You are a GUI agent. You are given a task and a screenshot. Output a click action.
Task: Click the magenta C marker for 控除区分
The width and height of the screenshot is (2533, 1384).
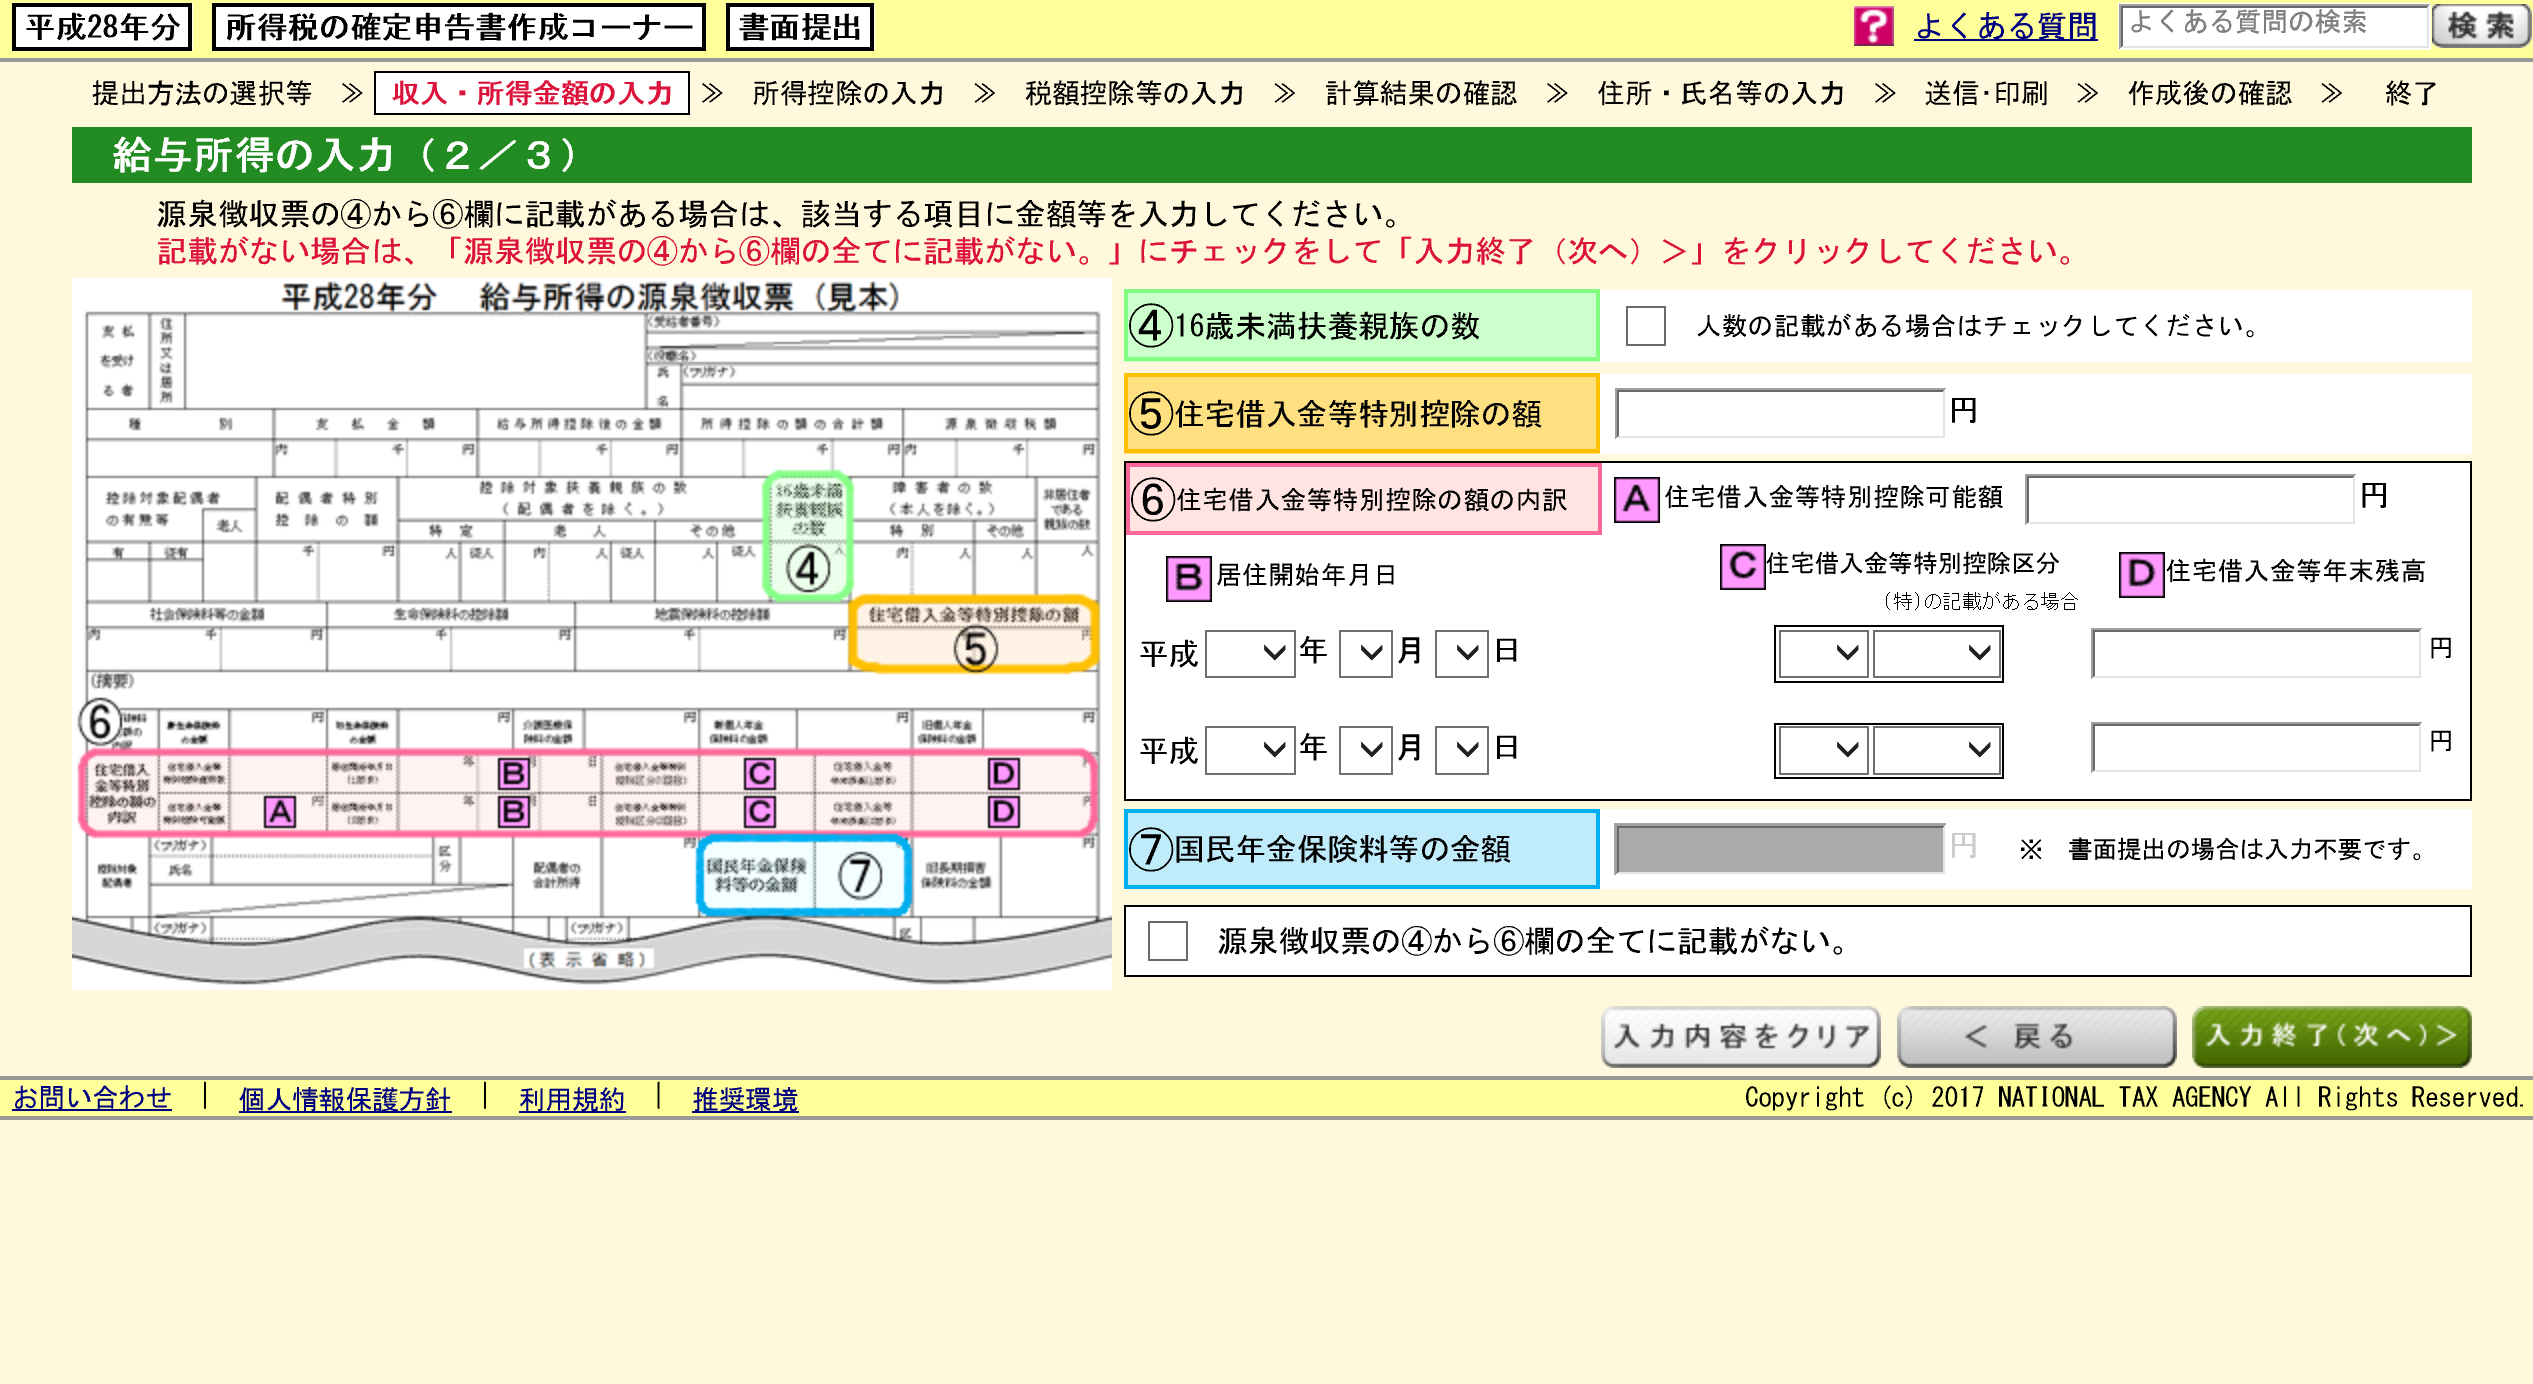(x=1741, y=566)
